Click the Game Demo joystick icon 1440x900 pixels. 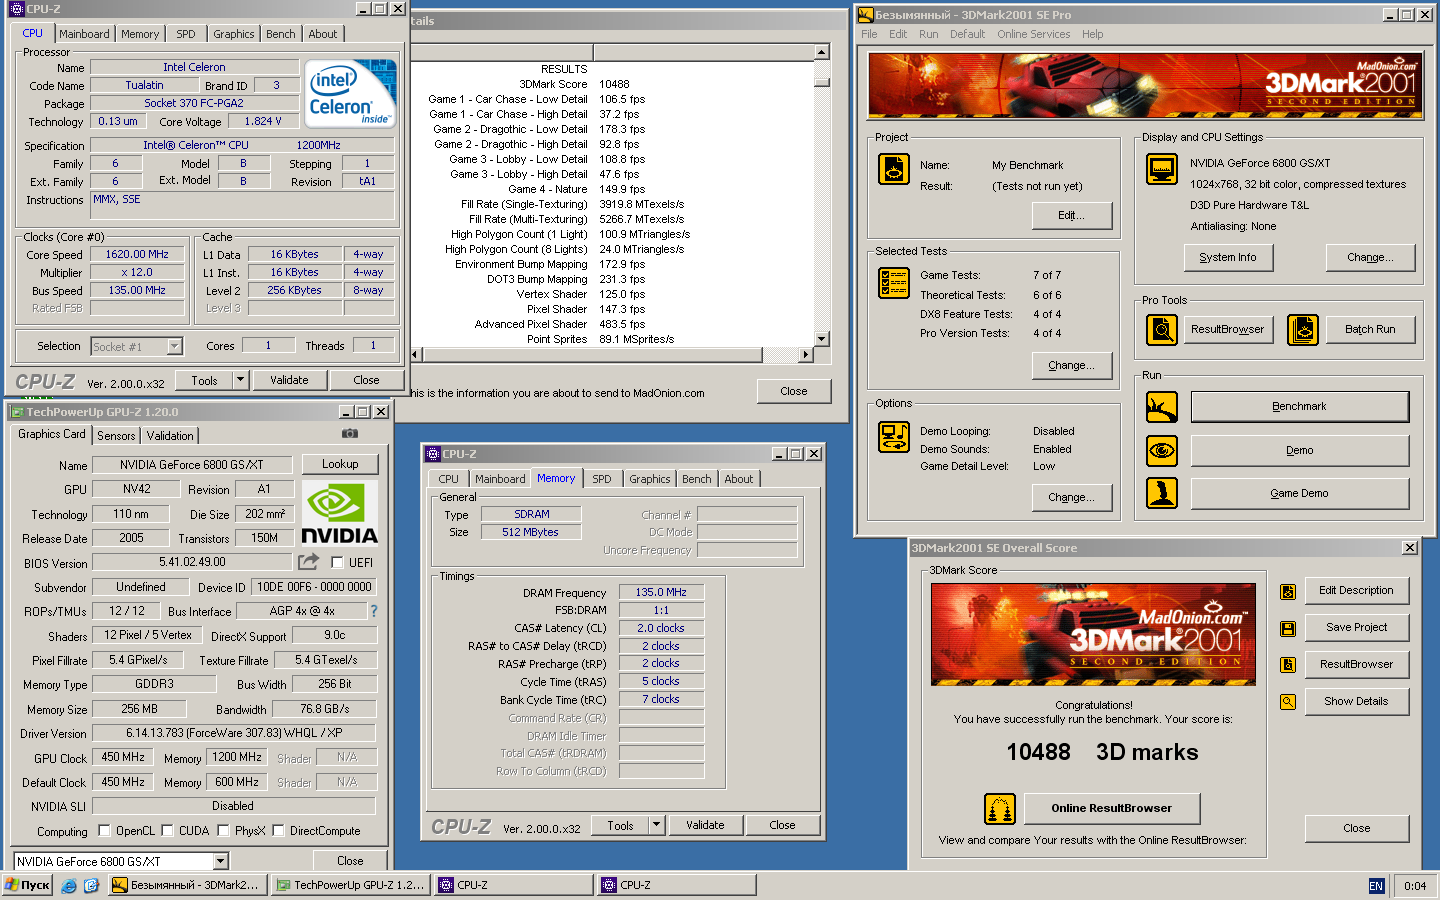(1161, 493)
